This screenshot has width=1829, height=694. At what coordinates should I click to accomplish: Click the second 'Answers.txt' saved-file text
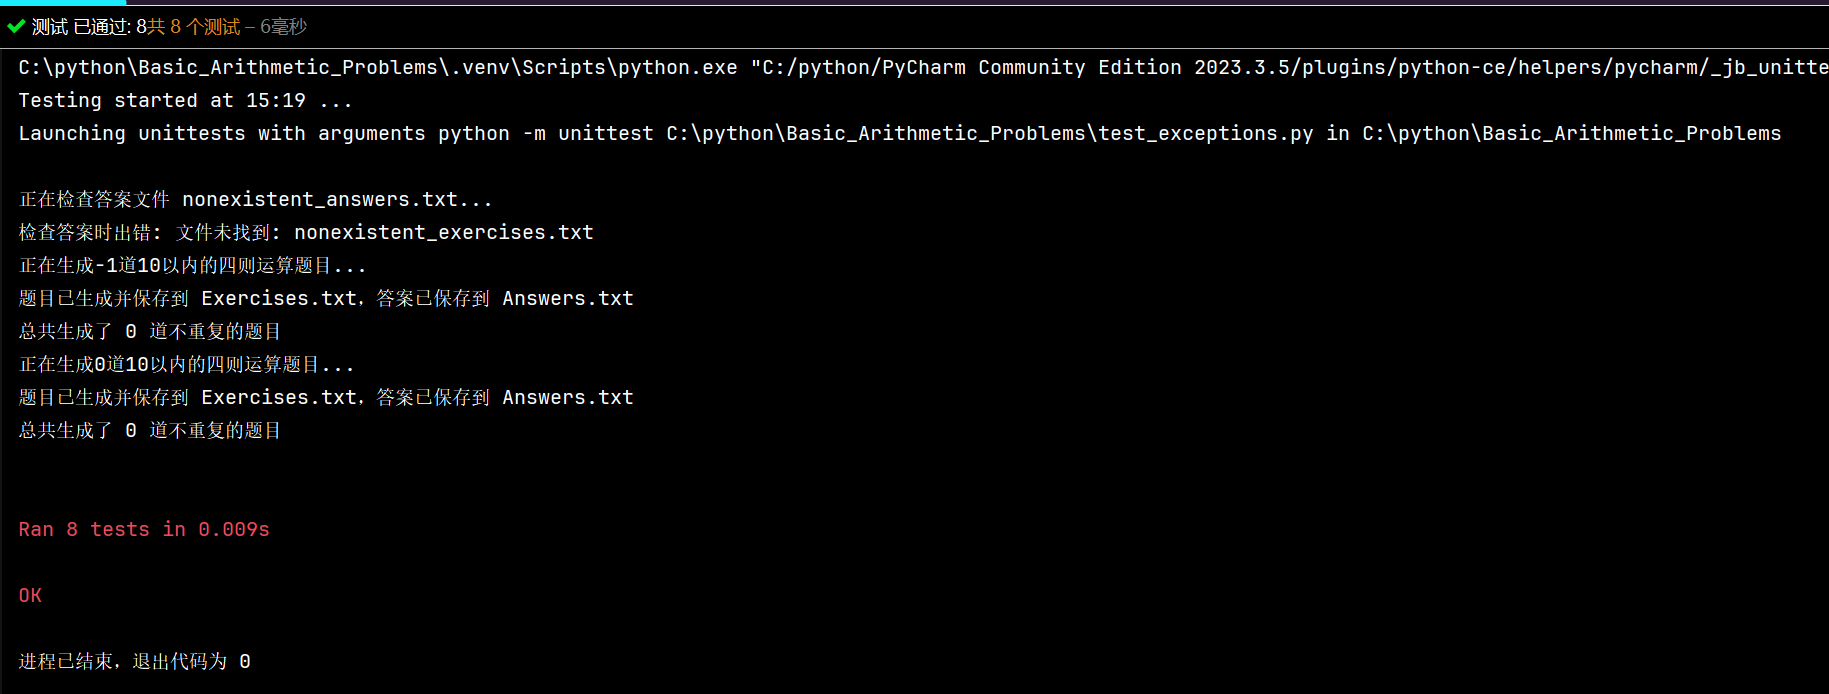[568, 397]
